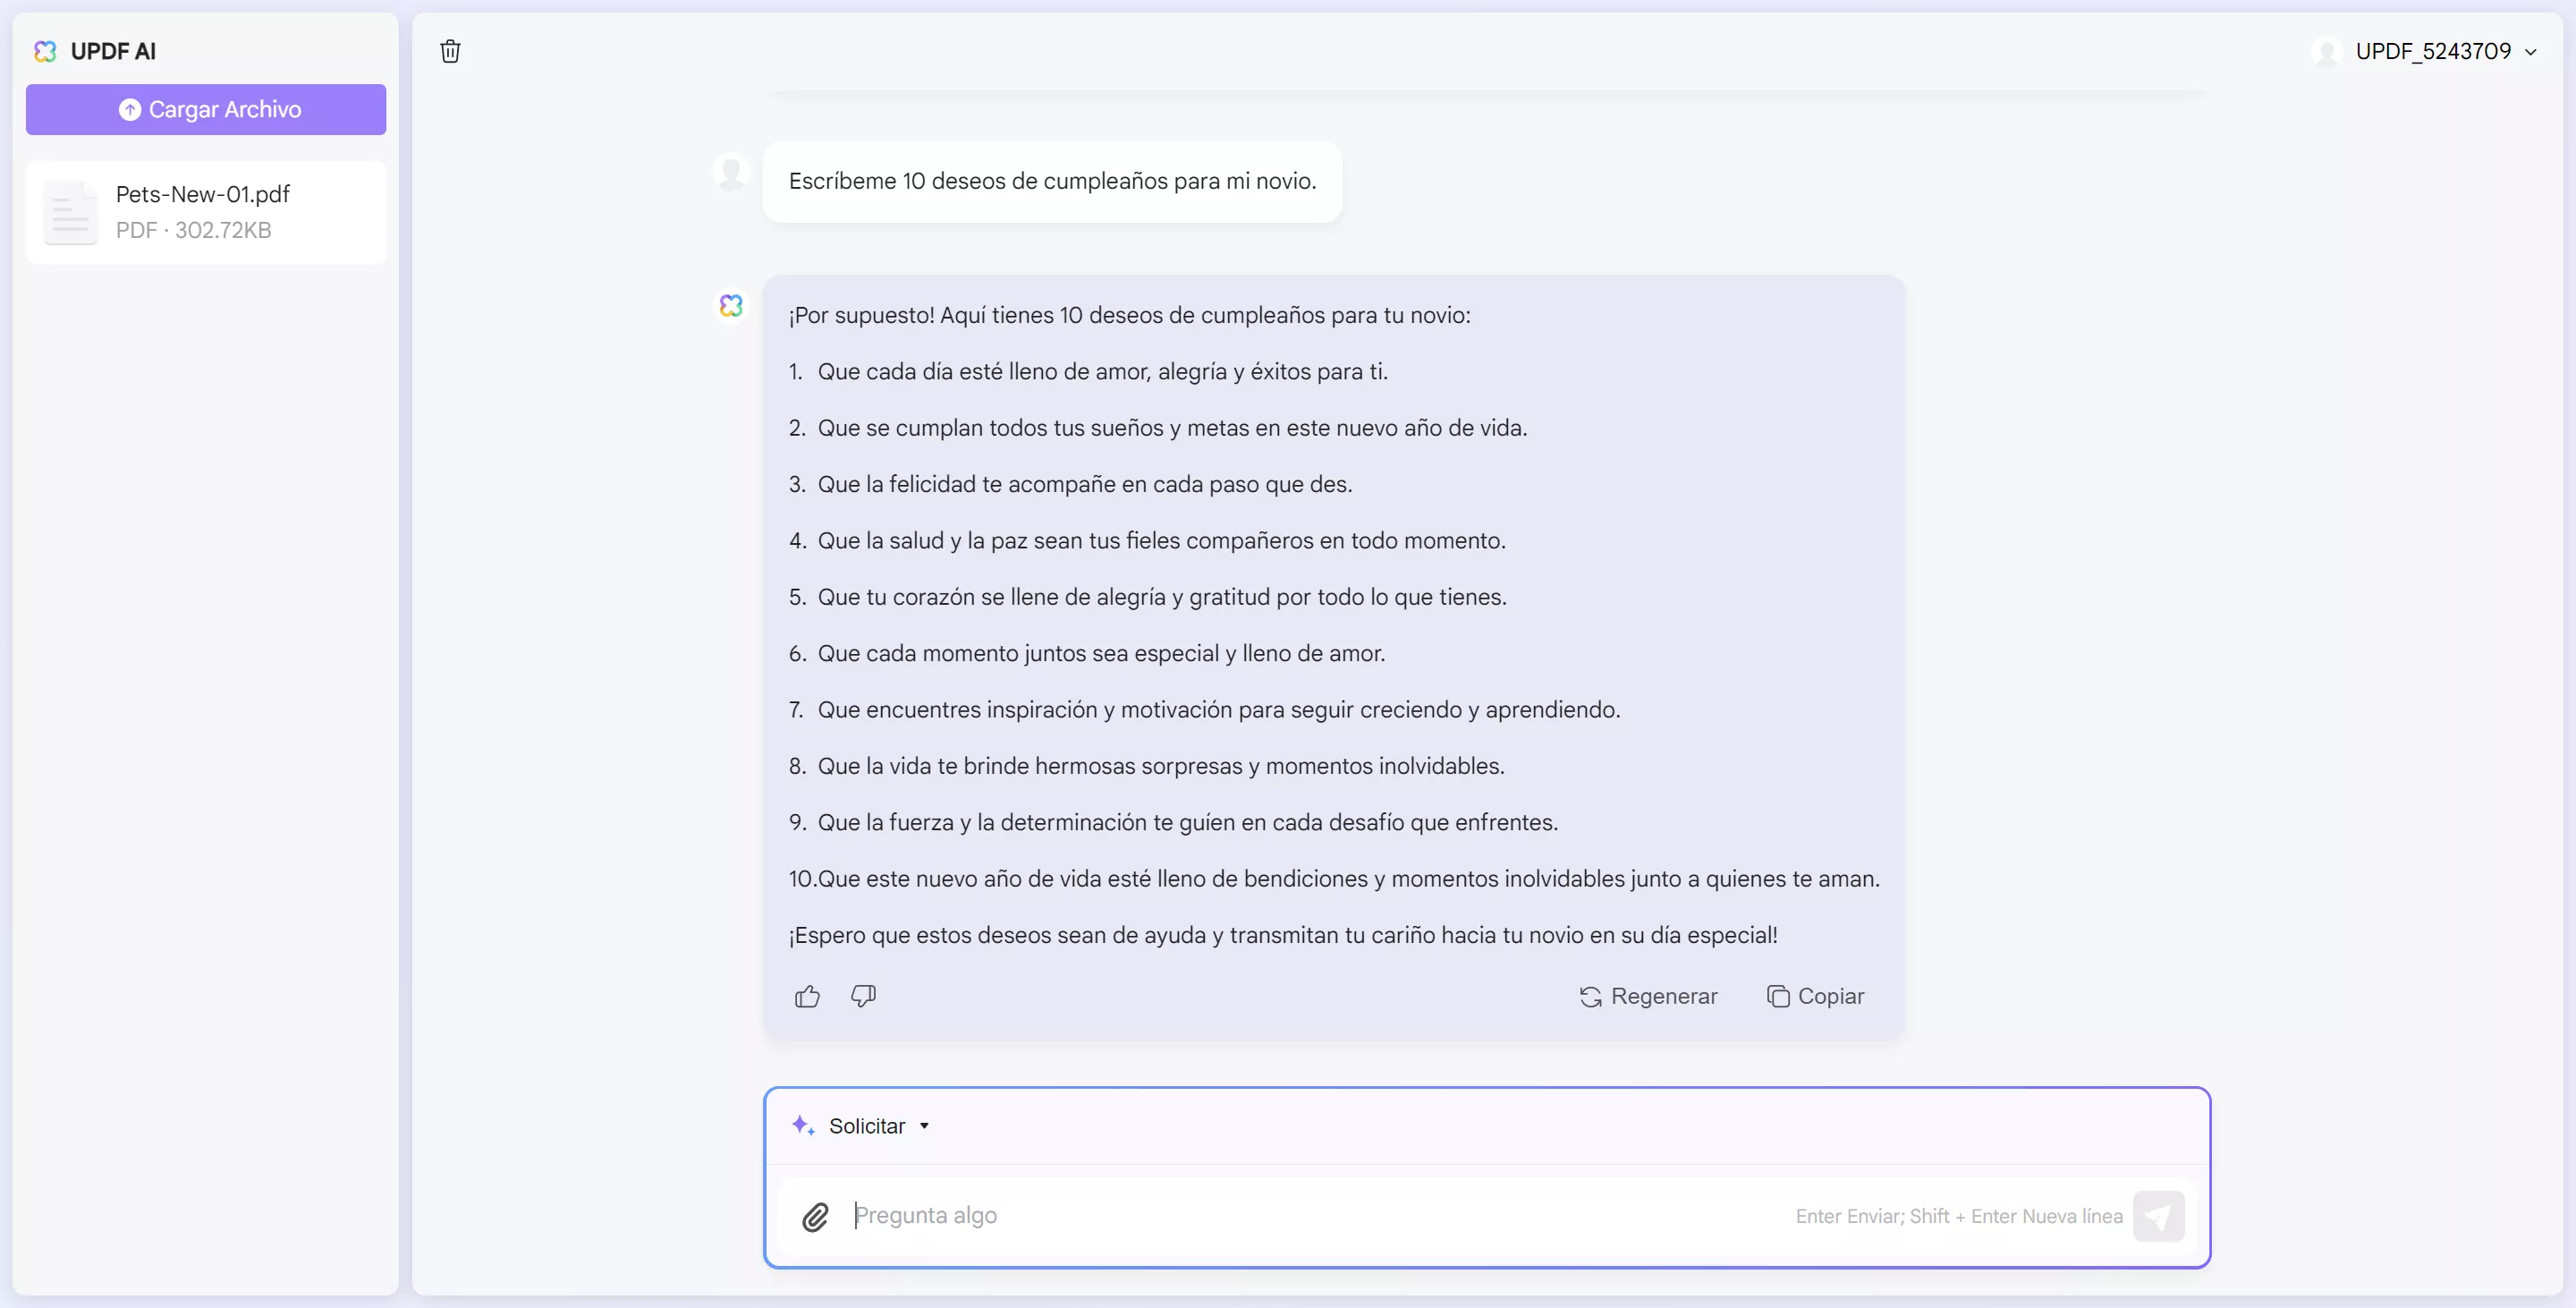The width and height of the screenshot is (2576, 1308).
Task: Click the Pregunta algo input field
Action: pyautogui.click(x=1300, y=1215)
